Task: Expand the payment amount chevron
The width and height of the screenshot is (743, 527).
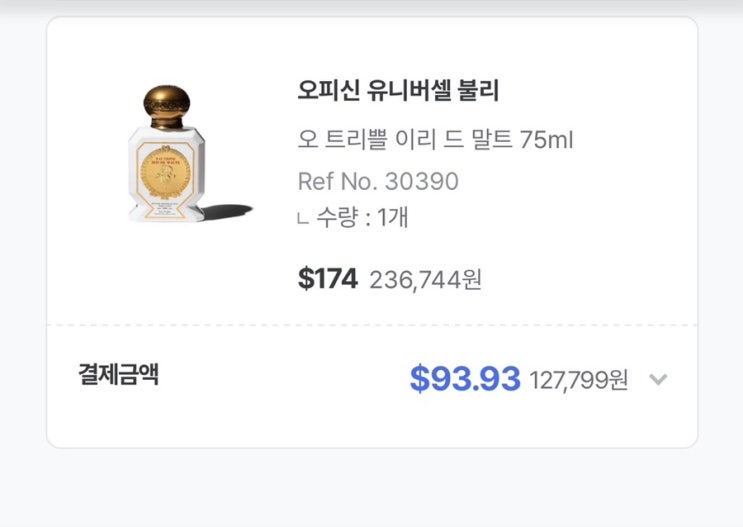Action: click(x=657, y=380)
